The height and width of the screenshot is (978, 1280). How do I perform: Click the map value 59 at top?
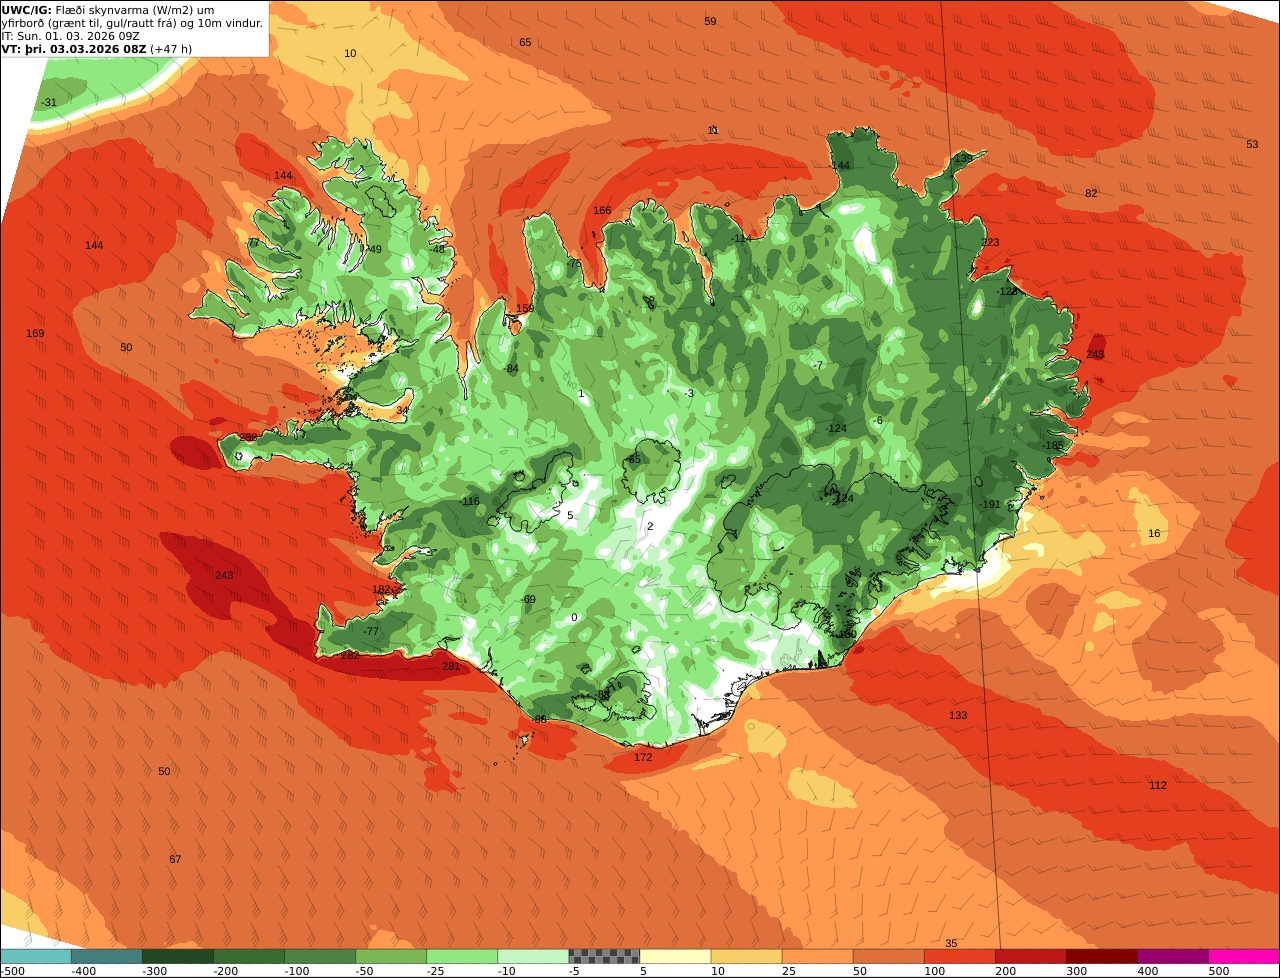tap(710, 21)
